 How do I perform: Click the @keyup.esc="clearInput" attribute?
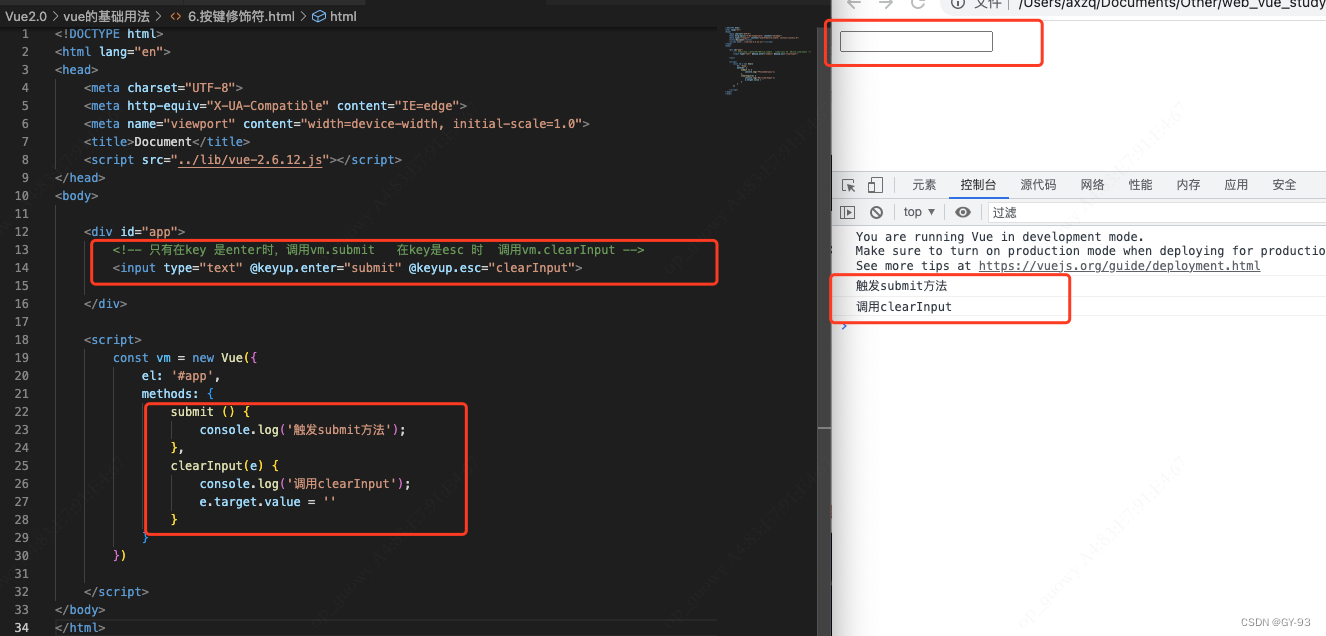(492, 268)
